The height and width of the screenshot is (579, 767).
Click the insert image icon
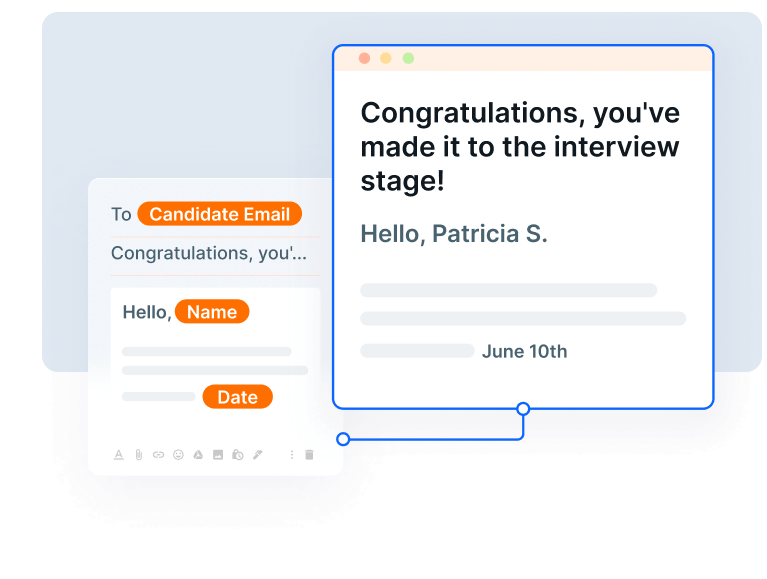tap(218, 454)
